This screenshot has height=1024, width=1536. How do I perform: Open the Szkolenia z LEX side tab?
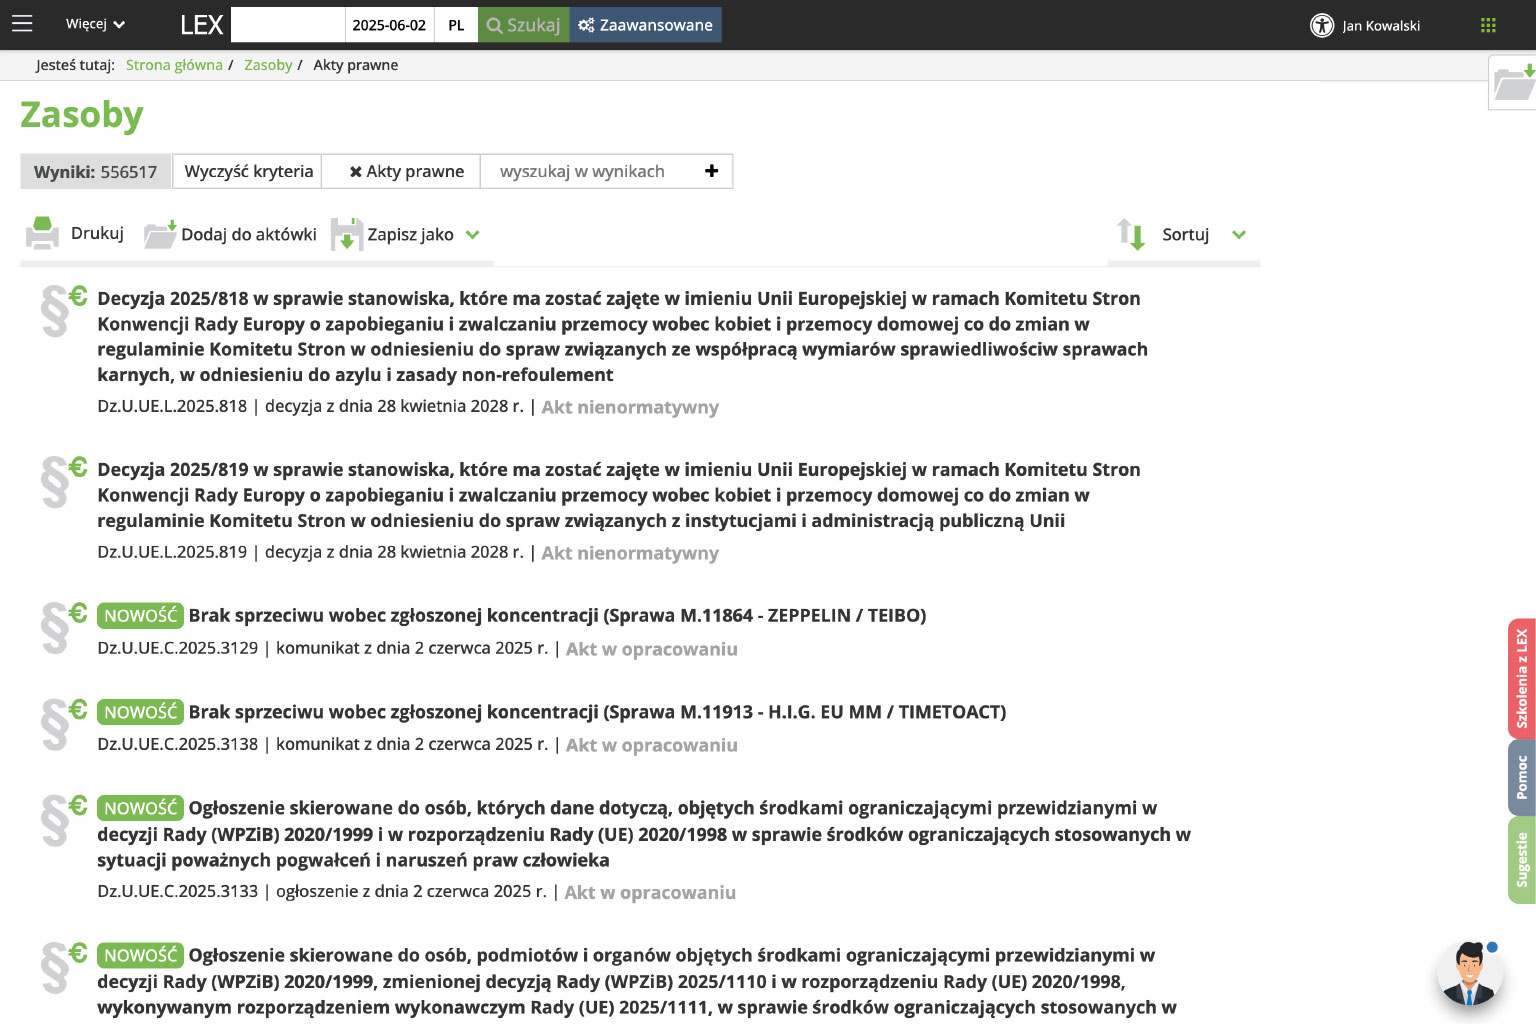pyautogui.click(x=1521, y=678)
